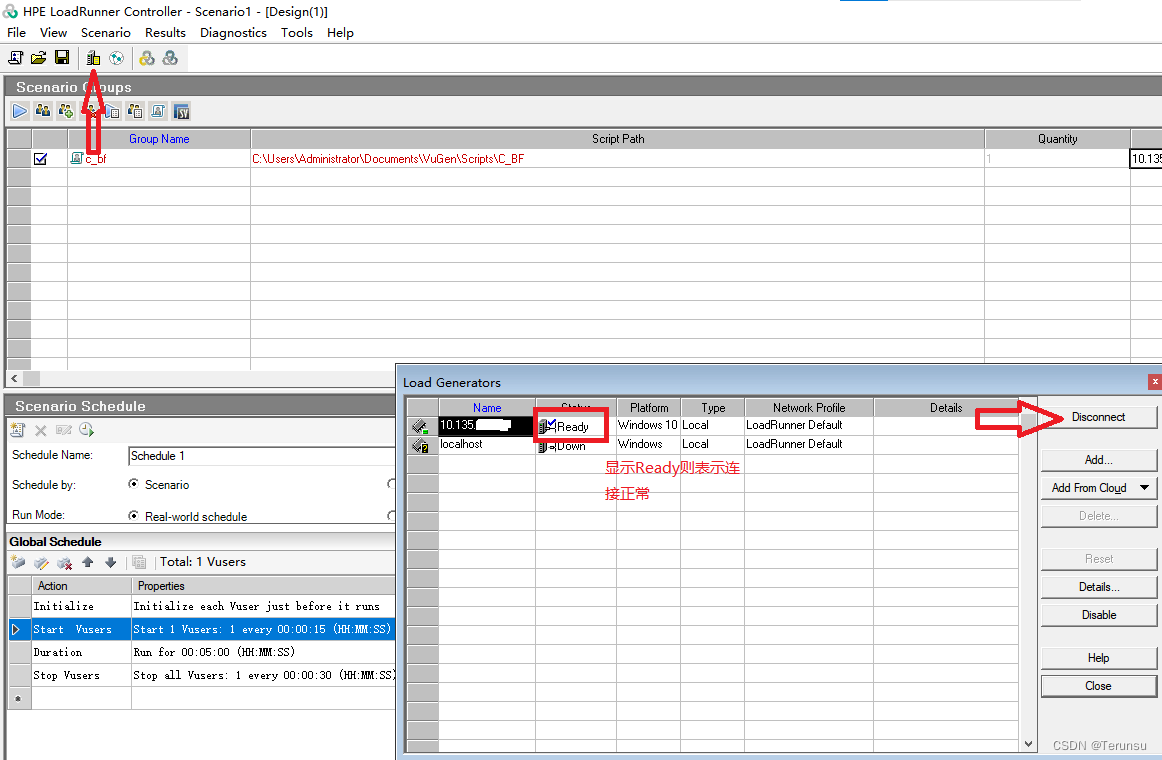The width and height of the screenshot is (1162, 760).
Task: Click the yellow linked-rings toolbar icon
Action: 147,58
